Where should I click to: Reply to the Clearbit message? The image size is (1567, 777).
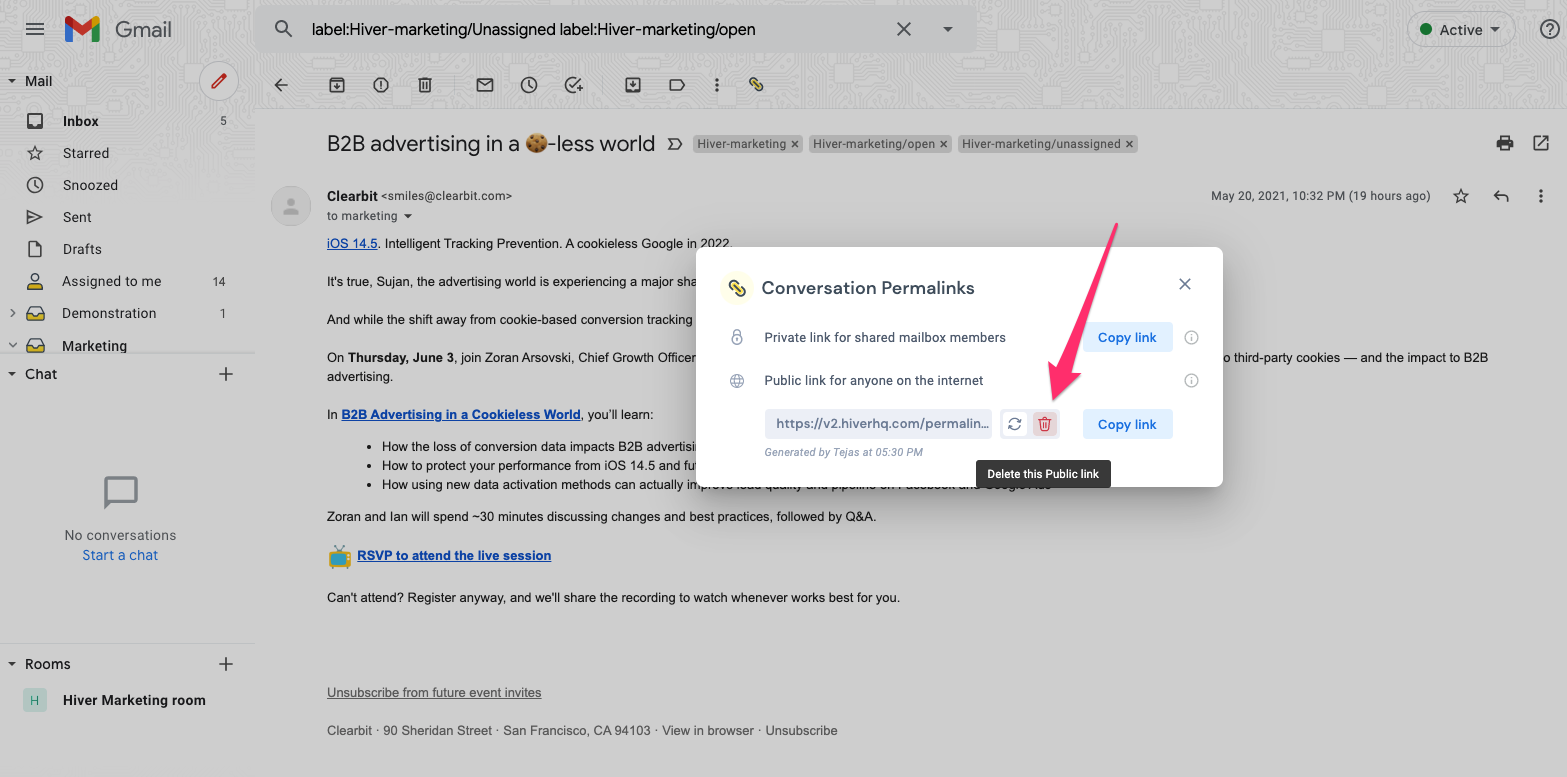coord(1501,196)
